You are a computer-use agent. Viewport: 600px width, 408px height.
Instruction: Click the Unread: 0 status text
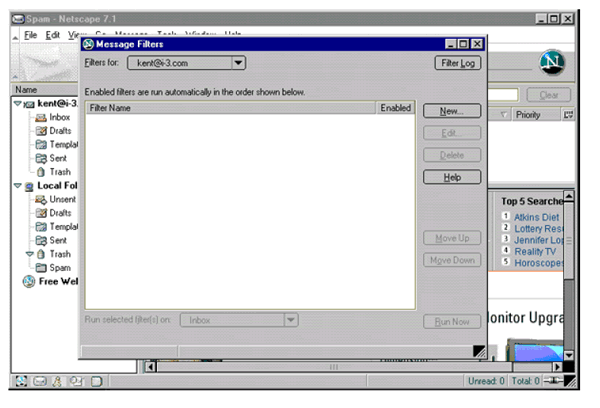pos(486,381)
